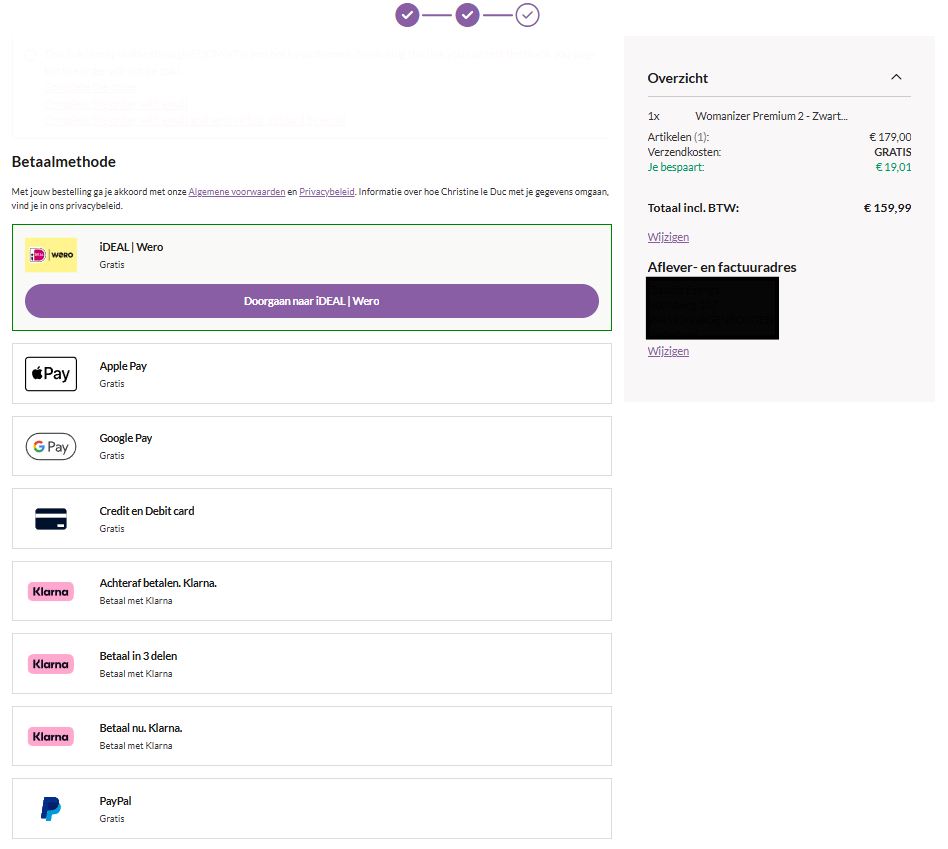Click Wijzigen under the order total
This screenshot has height=849, width=948.
[668, 237]
